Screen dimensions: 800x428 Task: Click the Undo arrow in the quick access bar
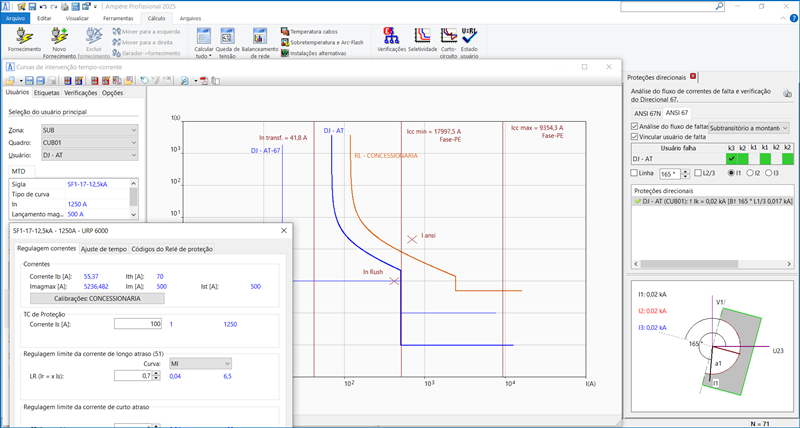[x=42, y=7]
